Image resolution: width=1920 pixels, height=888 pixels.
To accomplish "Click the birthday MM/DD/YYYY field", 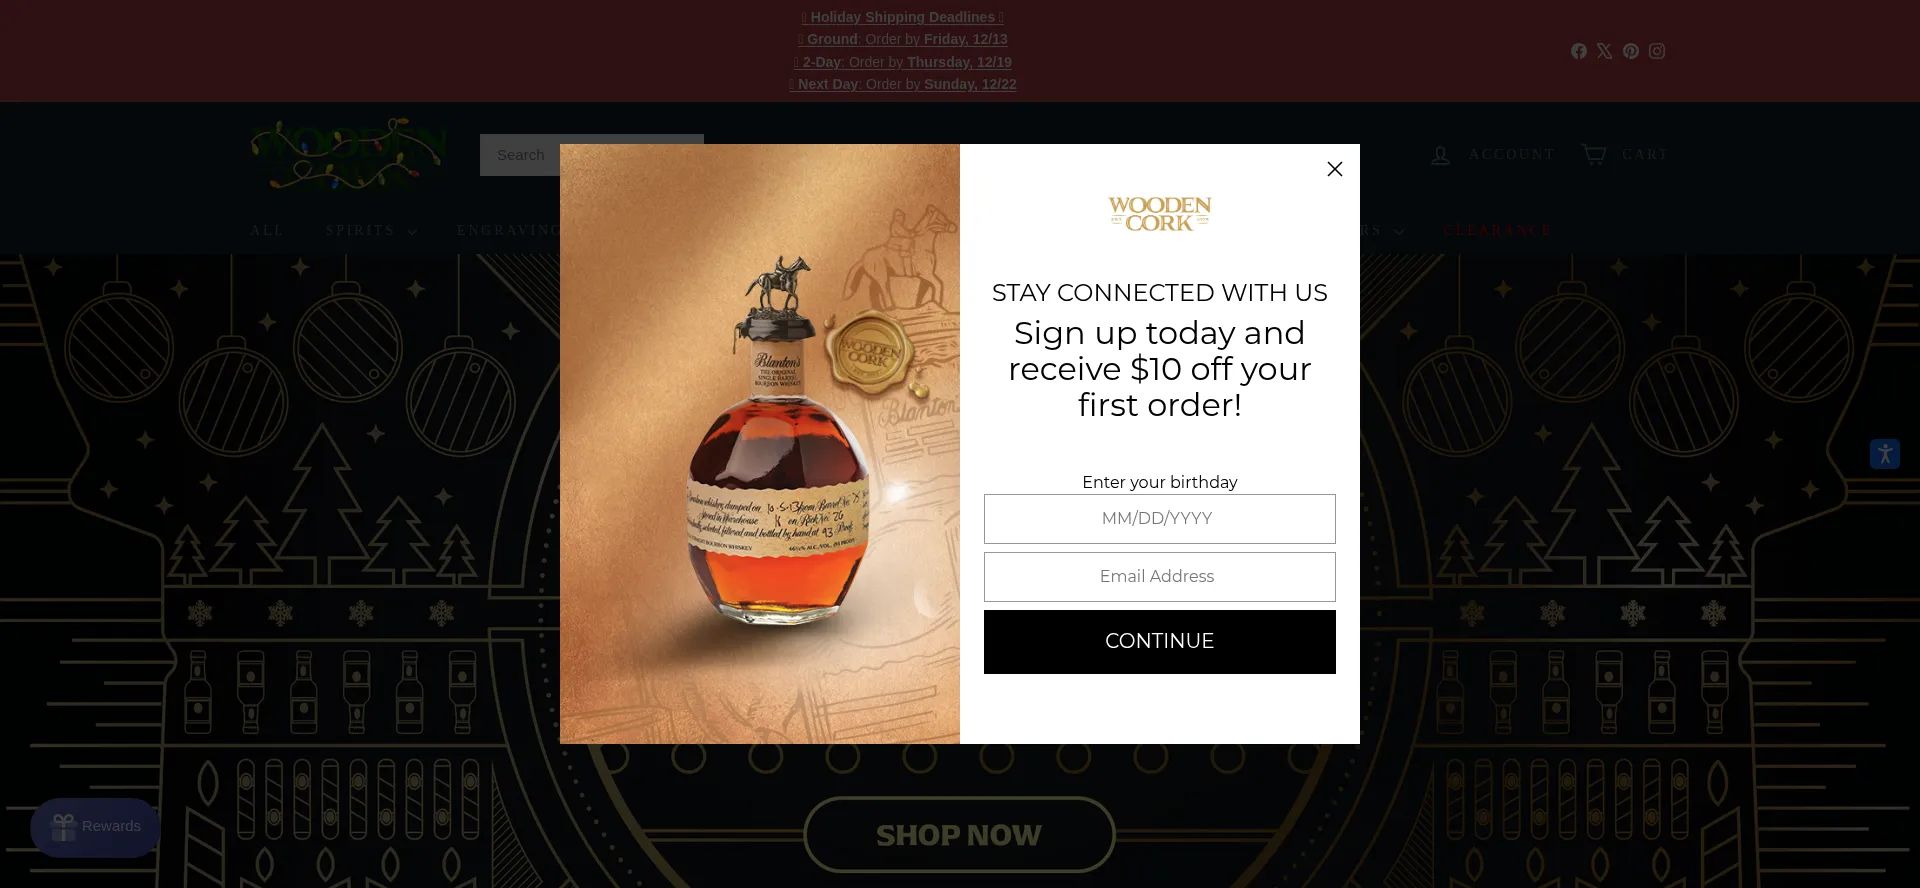I will pyautogui.click(x=1159, y=519).
